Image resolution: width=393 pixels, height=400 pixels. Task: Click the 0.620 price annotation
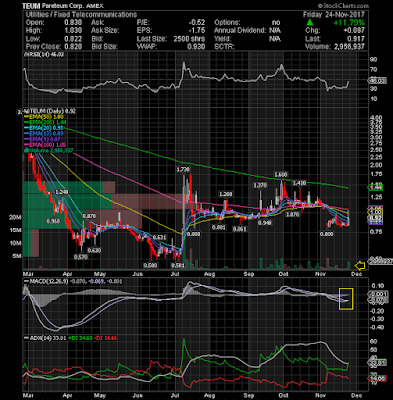coord(94,250)
